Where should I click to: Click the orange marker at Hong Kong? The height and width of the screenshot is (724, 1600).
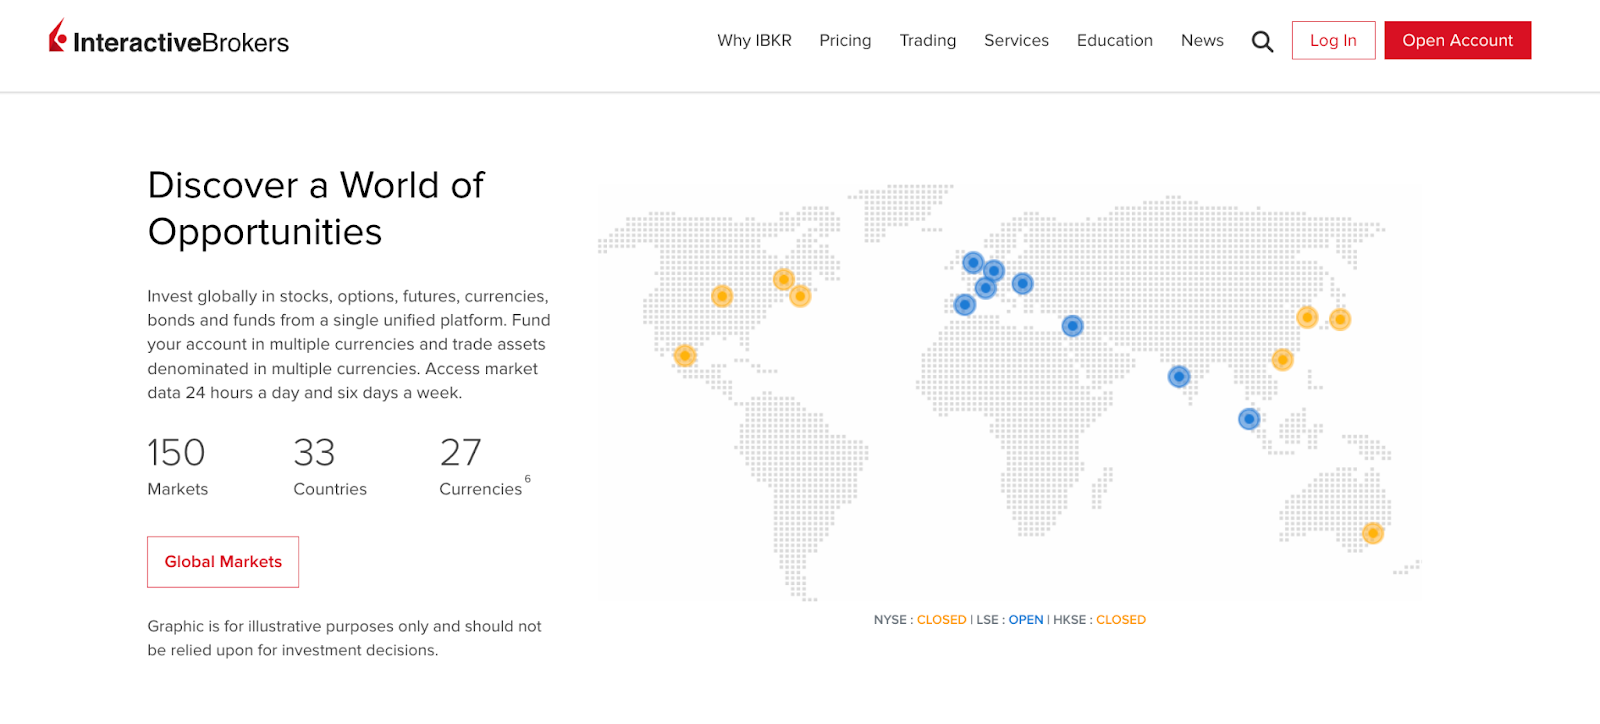1282,359
